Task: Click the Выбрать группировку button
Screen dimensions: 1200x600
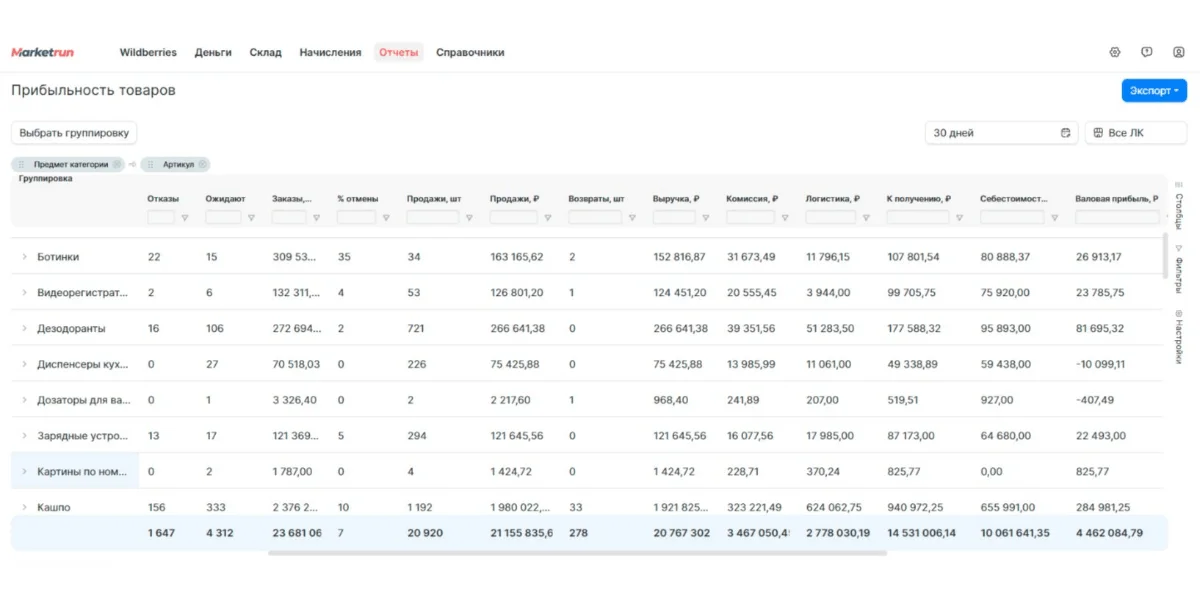Action: tap(74, 133)
